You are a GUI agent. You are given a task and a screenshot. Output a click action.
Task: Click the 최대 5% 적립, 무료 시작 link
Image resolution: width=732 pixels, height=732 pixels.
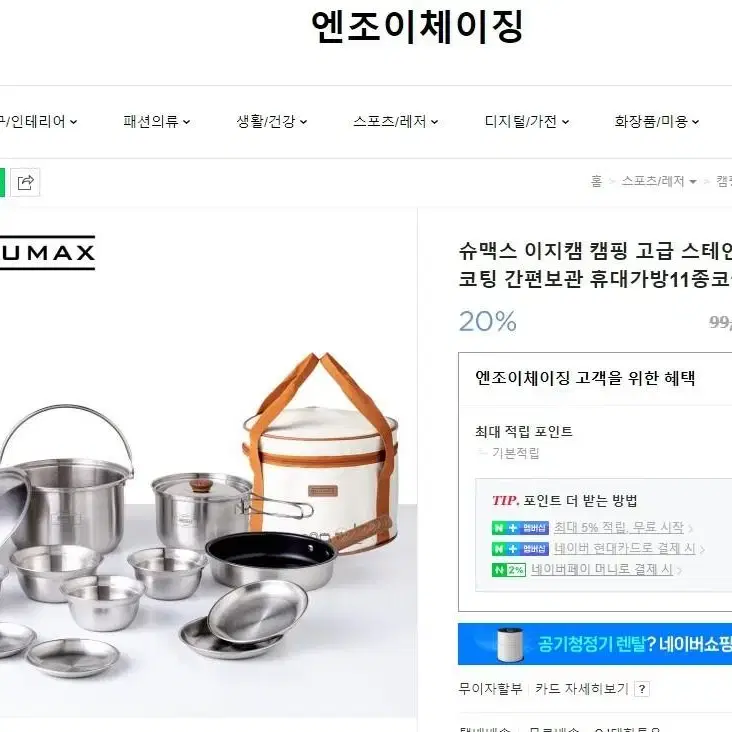[619, 528]
